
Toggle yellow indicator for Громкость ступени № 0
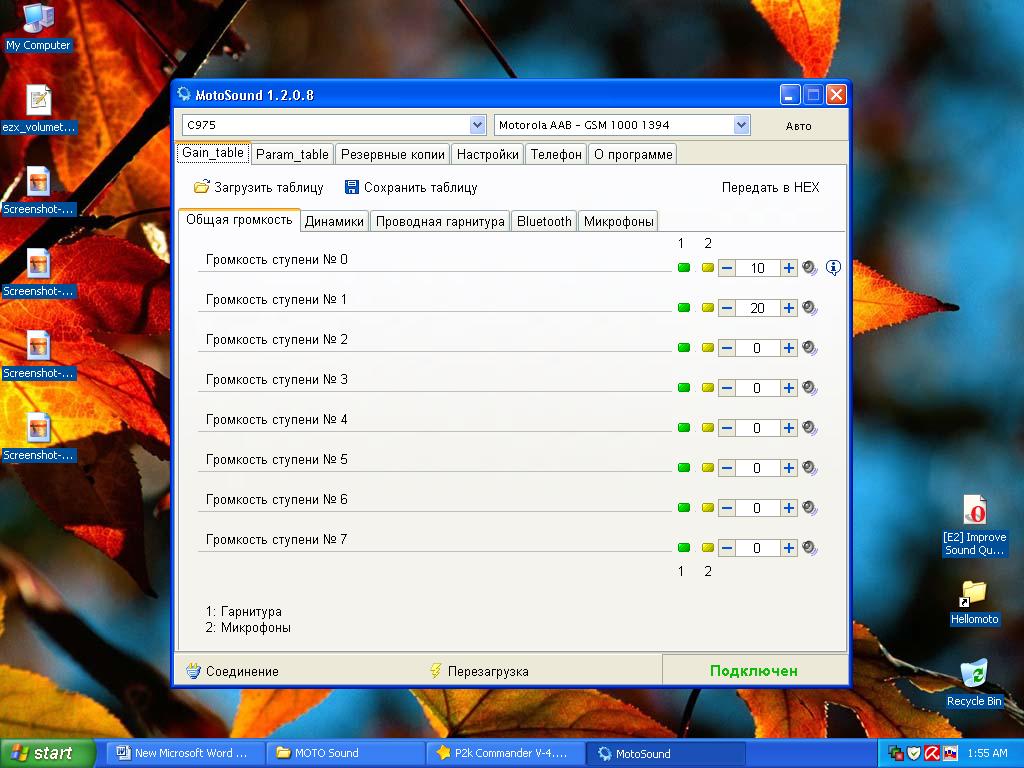(707, 268)
